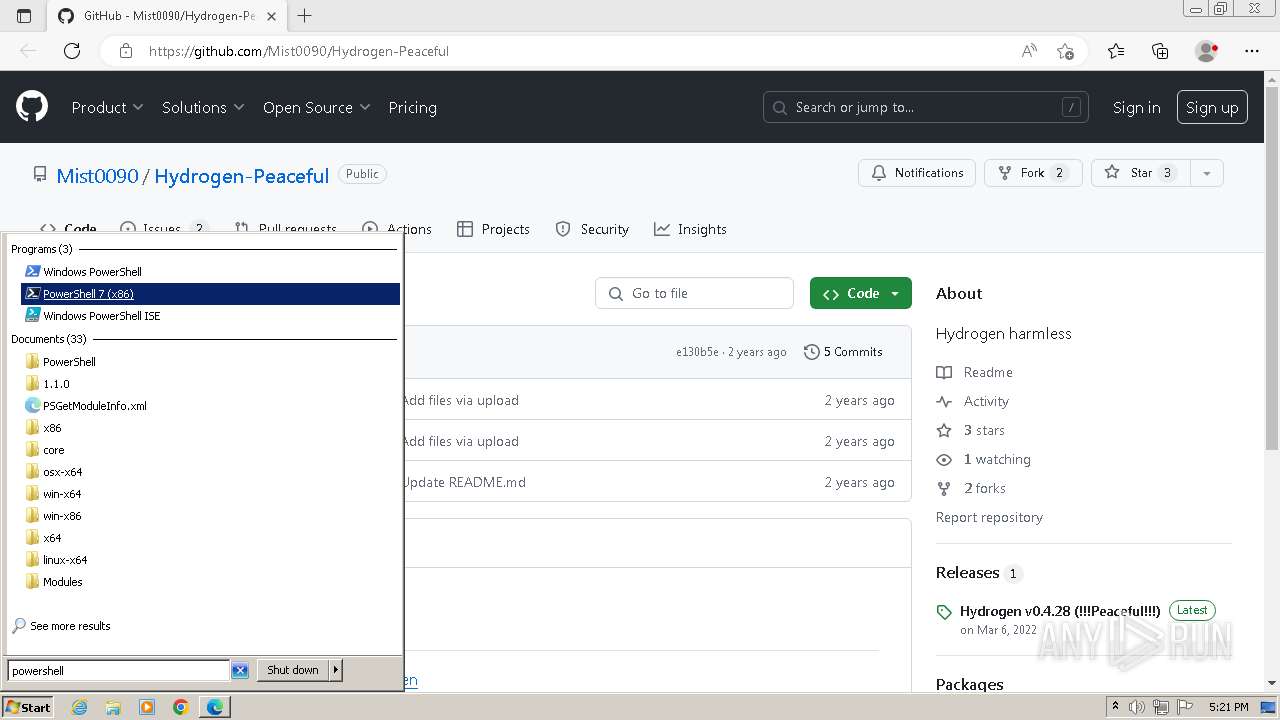The height and width of the screenshot is (720, 1280).
Task: Open the browser Collections icon
Action: point(1160,51)
